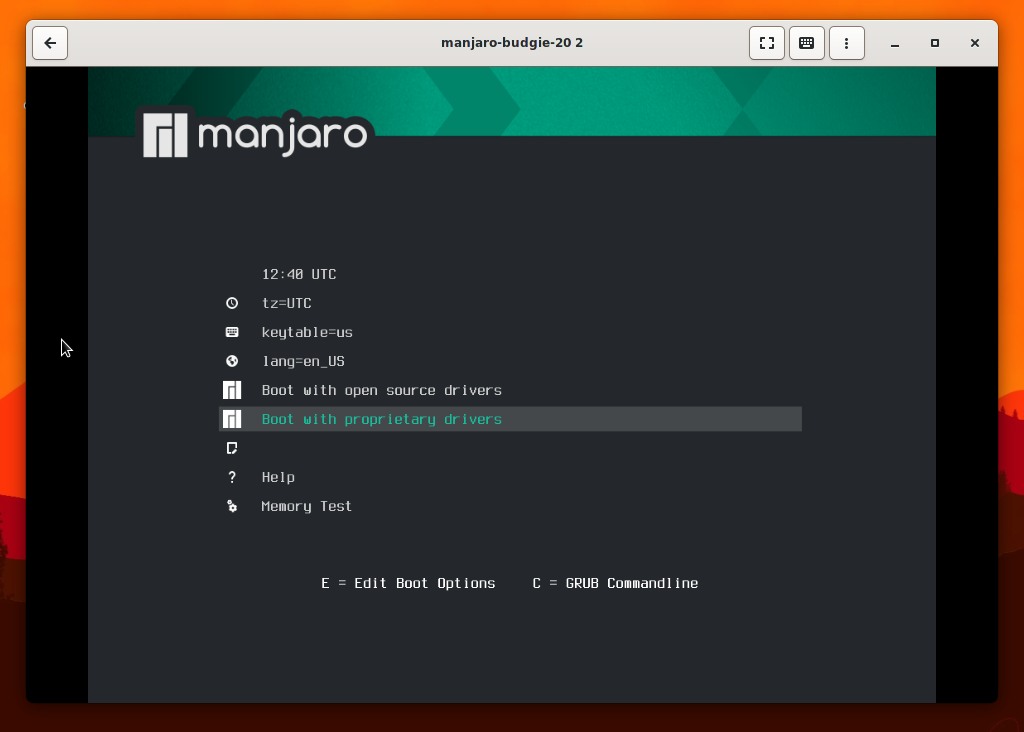Viewport: 1024px width, 732px height.
Task: Click the keyboard icon beside keytable=us
Action: click(232, 332)
